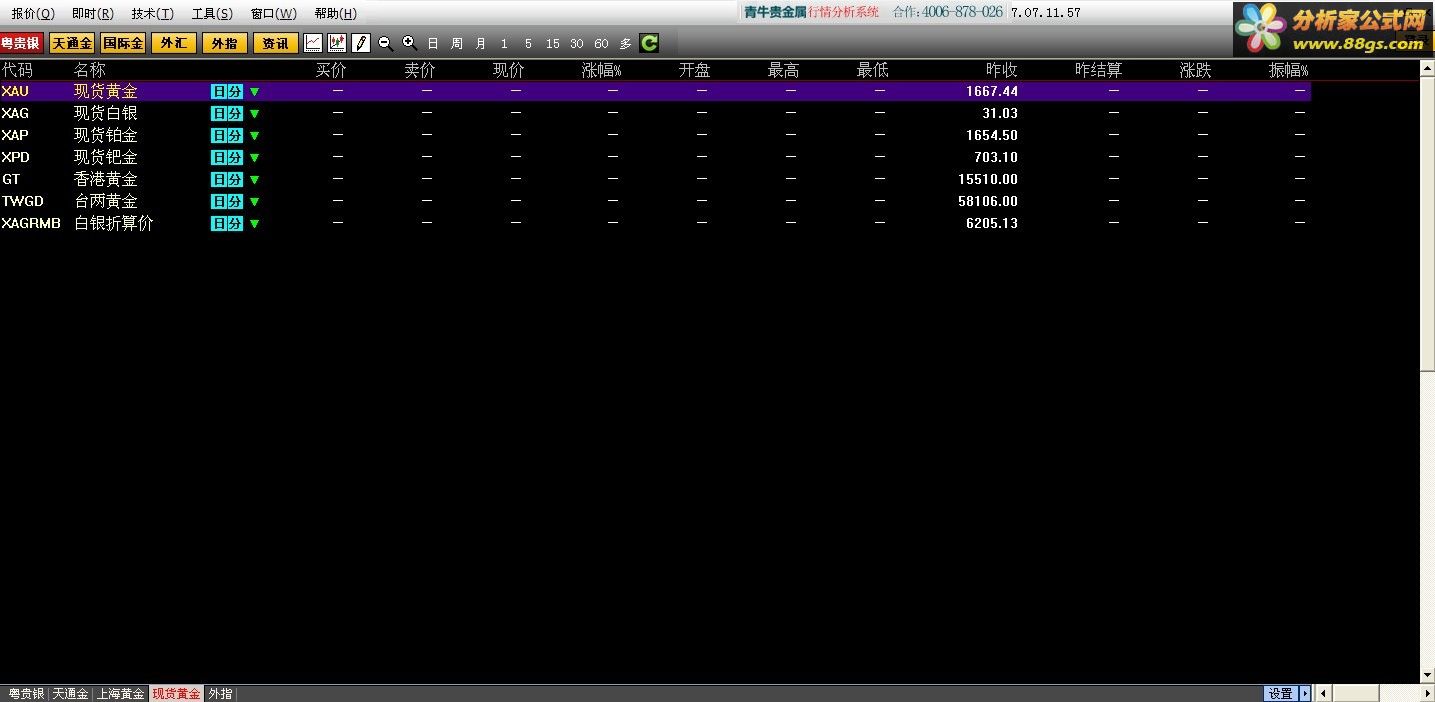The image size is (1435, 702).
Task: Select the 15-minute period
Action: pyautogui.click(x=553, y=44)
